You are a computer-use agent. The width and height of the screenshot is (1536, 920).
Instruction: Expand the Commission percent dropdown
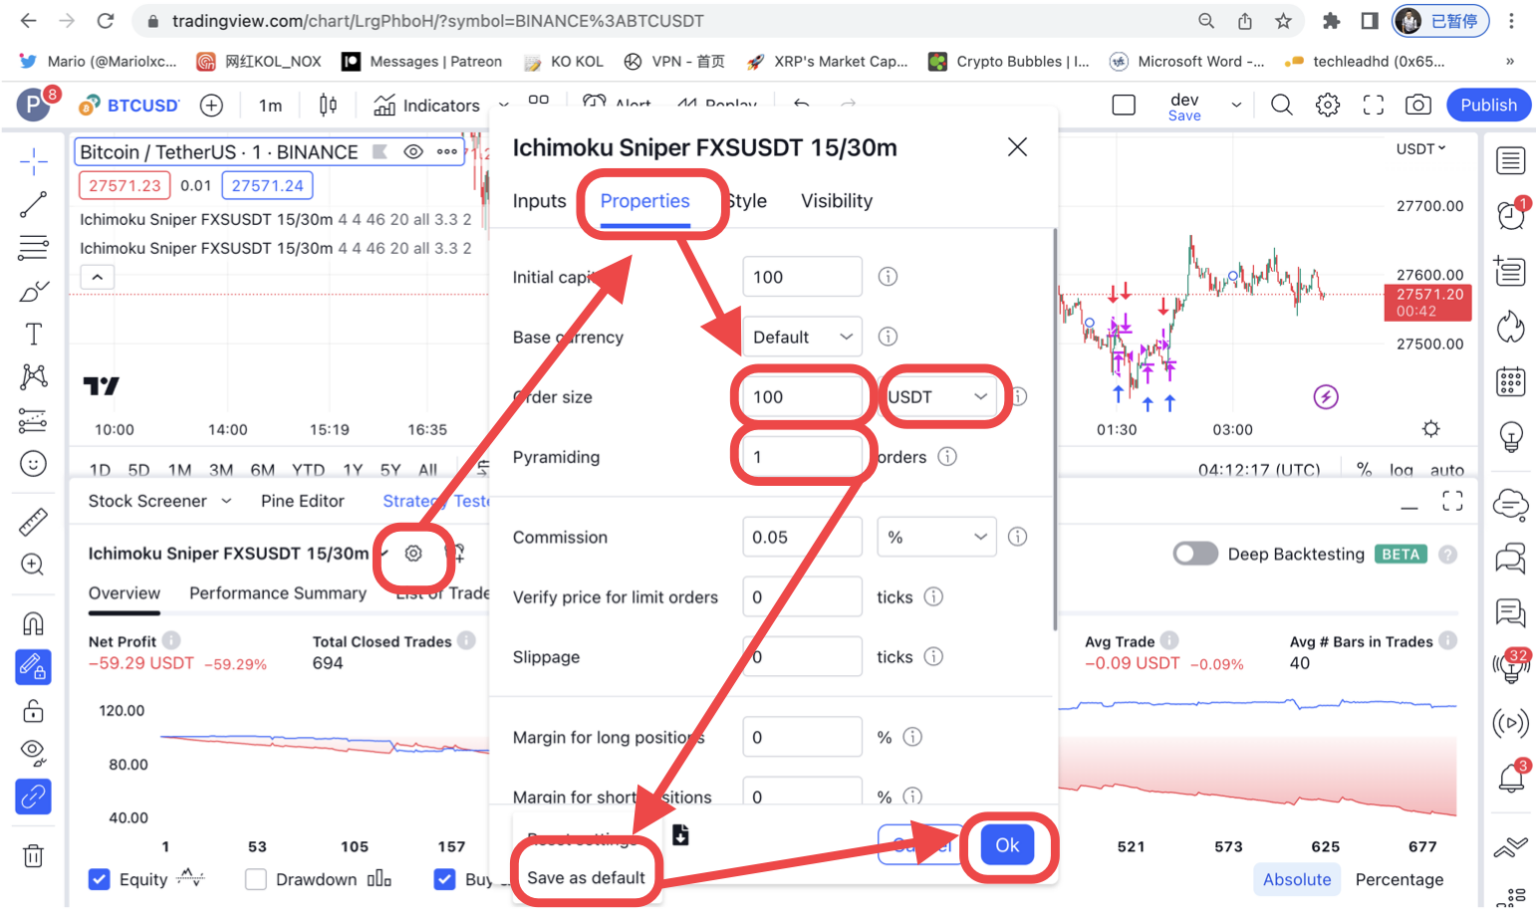[x=935, y=537]
